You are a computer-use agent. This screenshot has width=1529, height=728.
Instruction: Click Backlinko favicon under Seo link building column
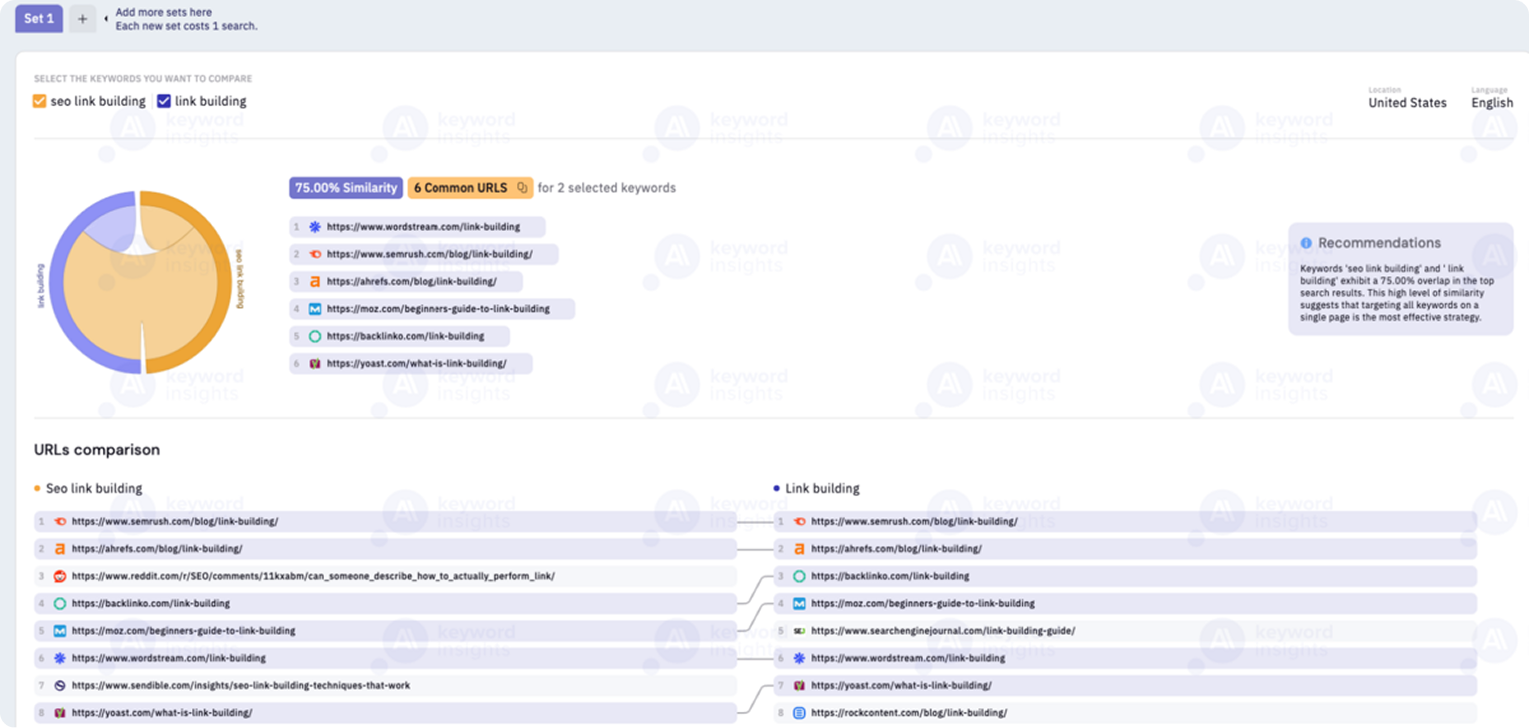(x=60, y=603)
